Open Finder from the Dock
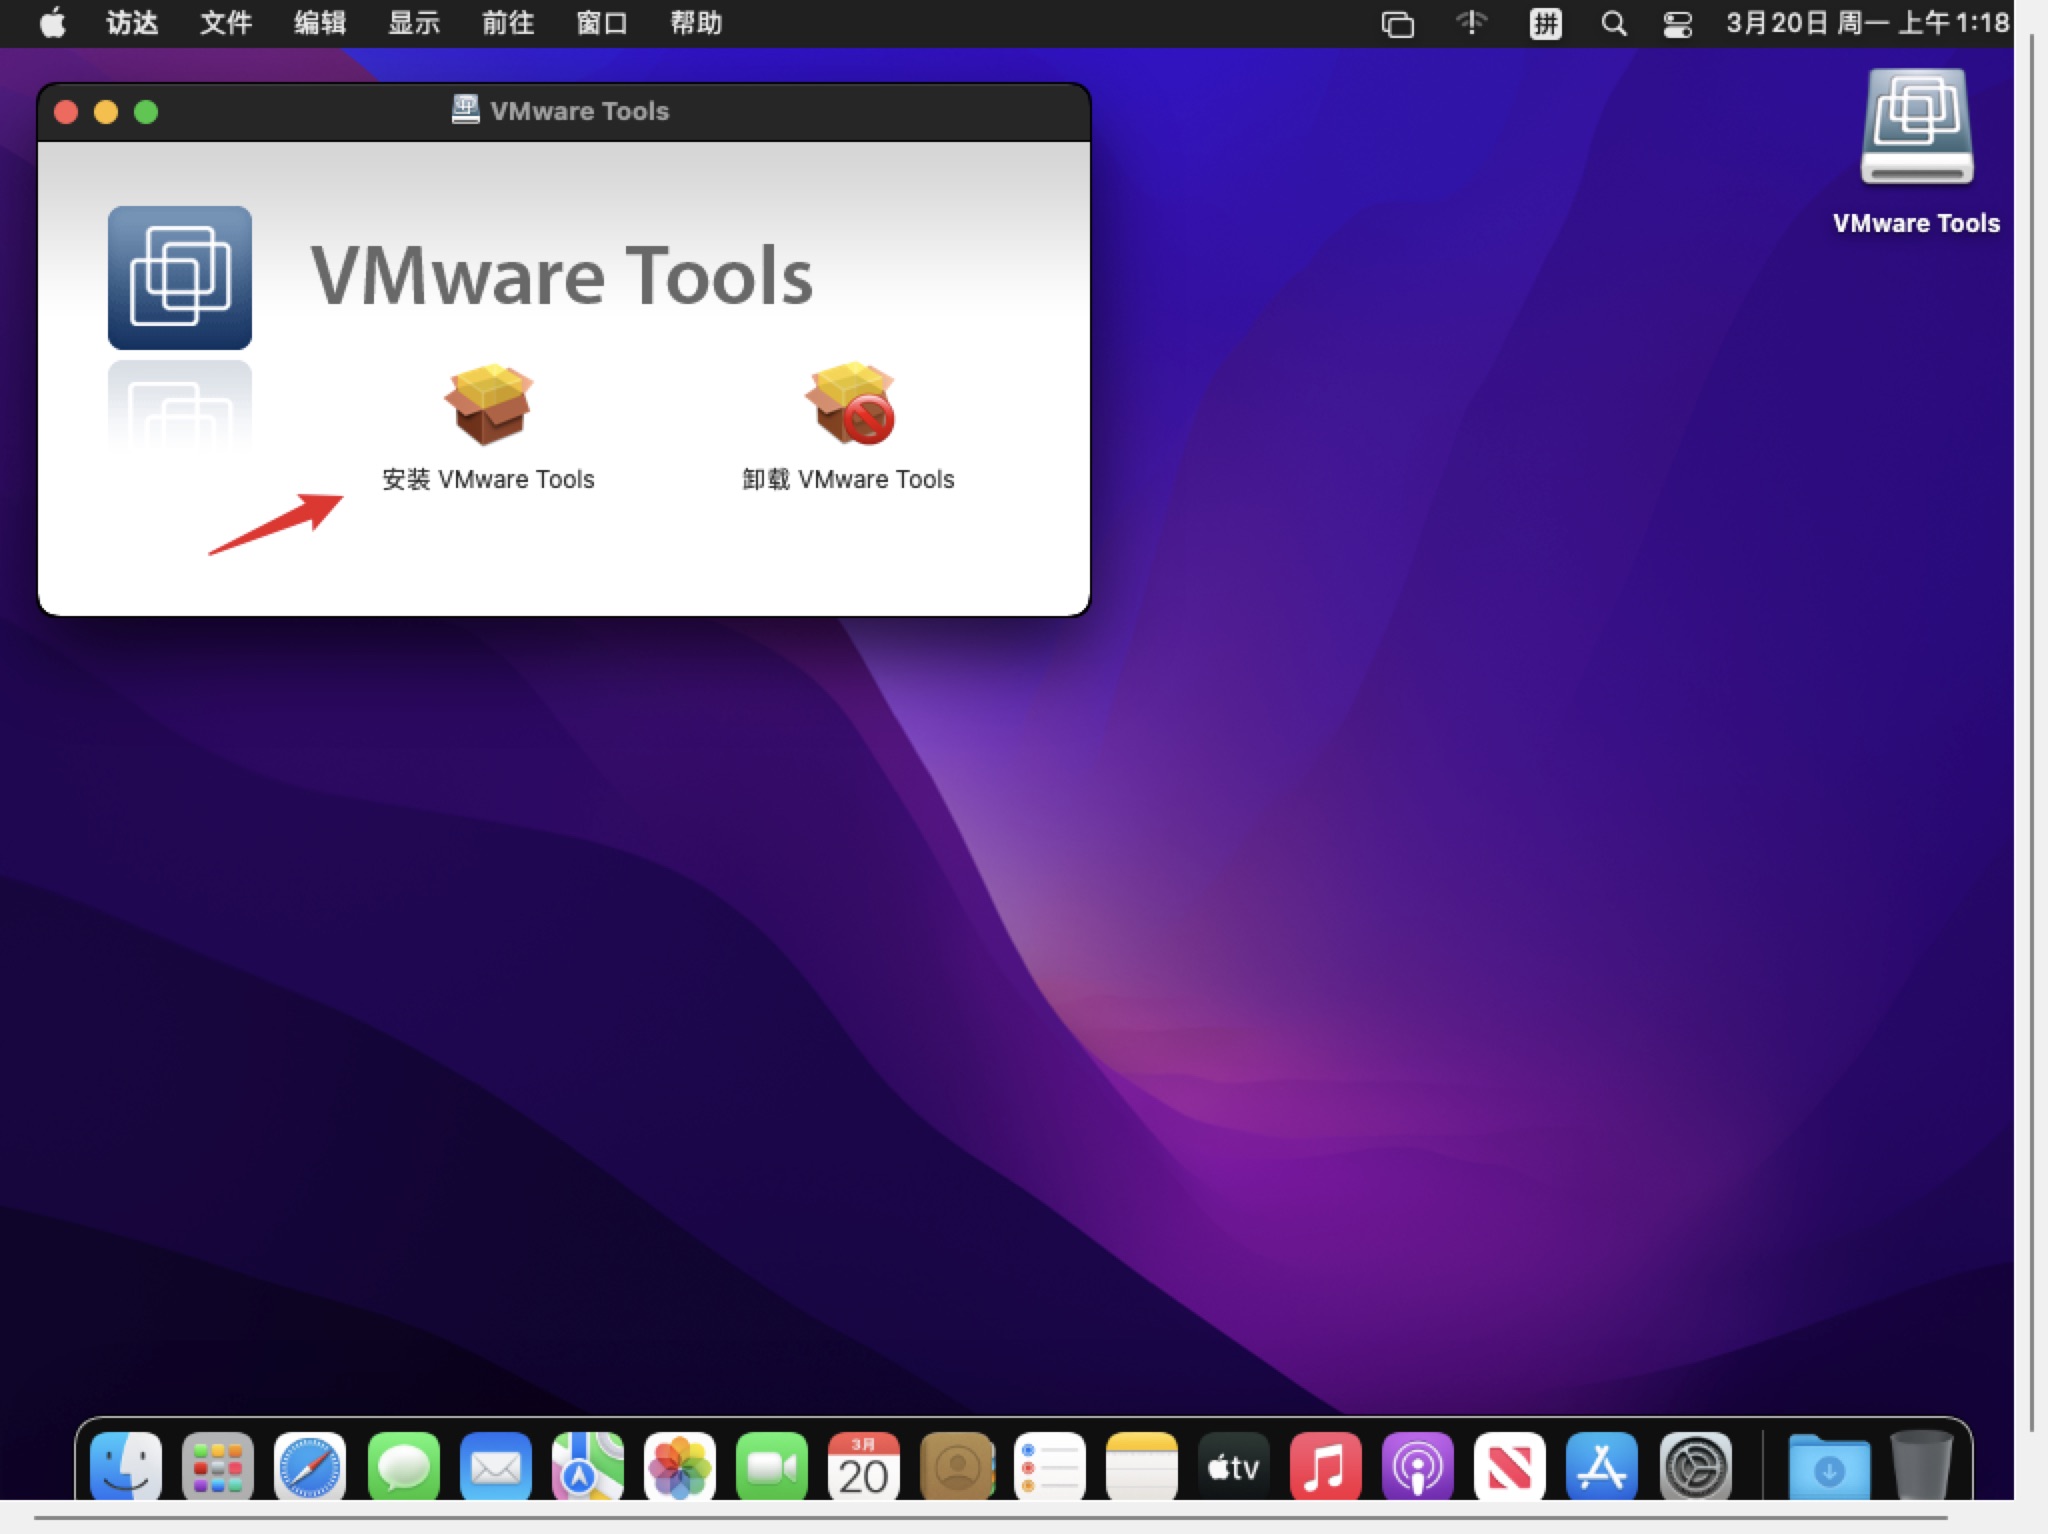 pyautogui.click(x=126, y=1468)
